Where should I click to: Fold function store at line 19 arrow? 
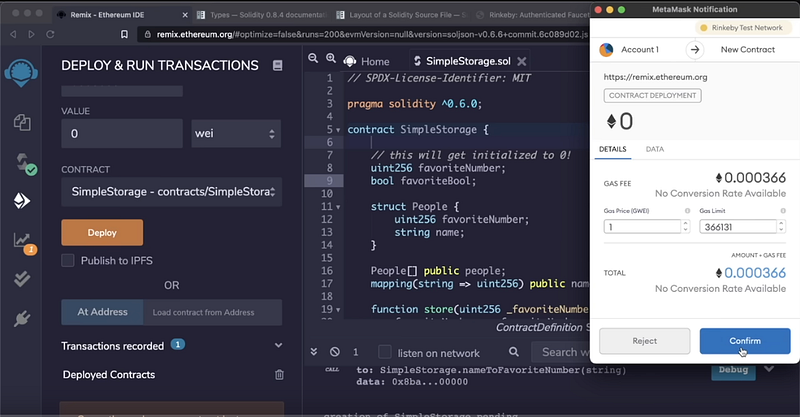click(338, 310)
